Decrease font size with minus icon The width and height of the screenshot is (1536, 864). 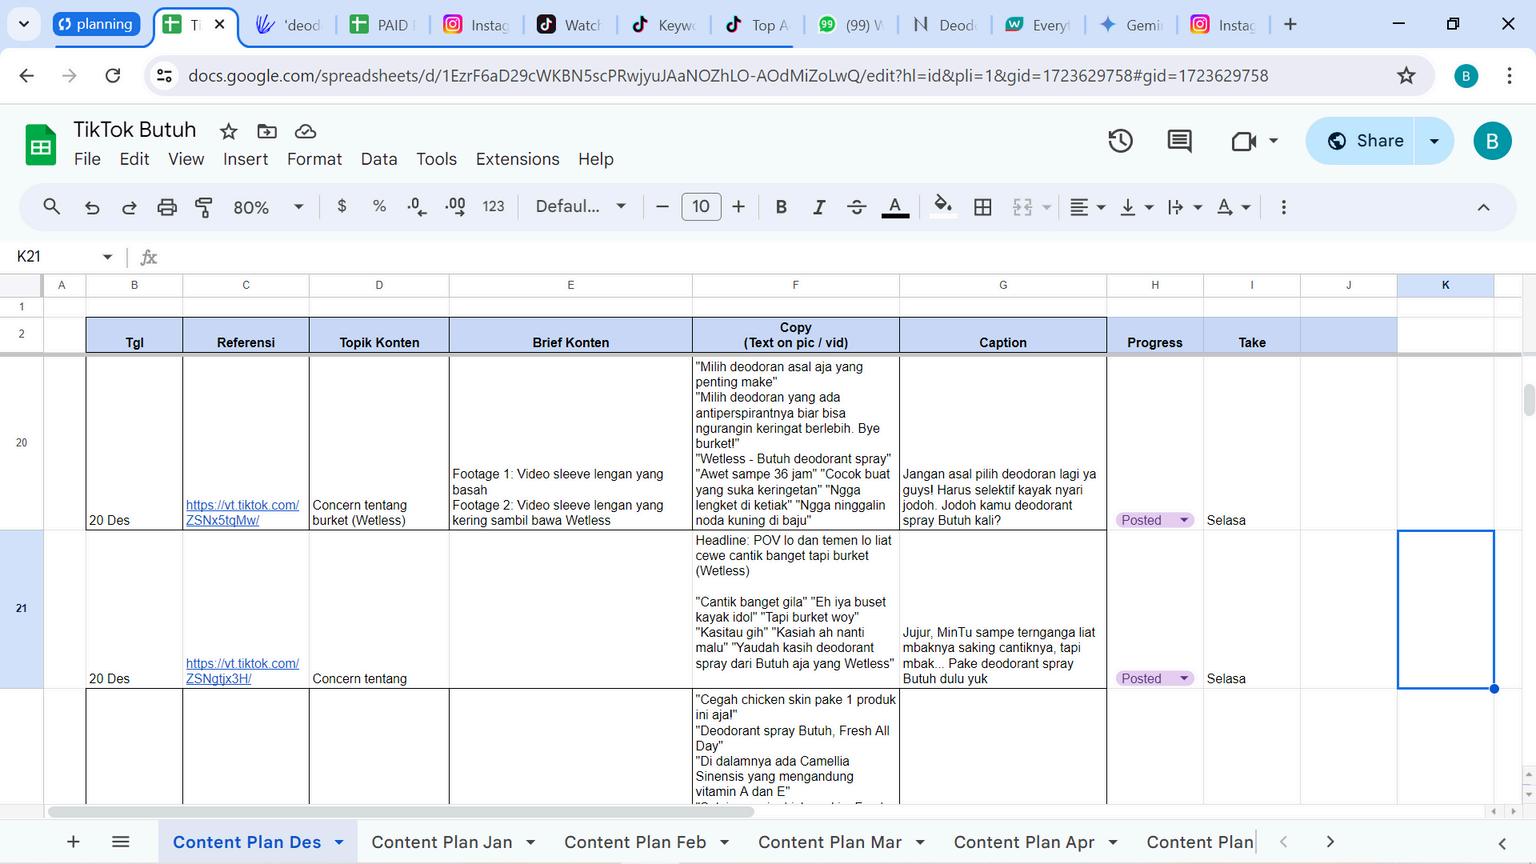662,207
